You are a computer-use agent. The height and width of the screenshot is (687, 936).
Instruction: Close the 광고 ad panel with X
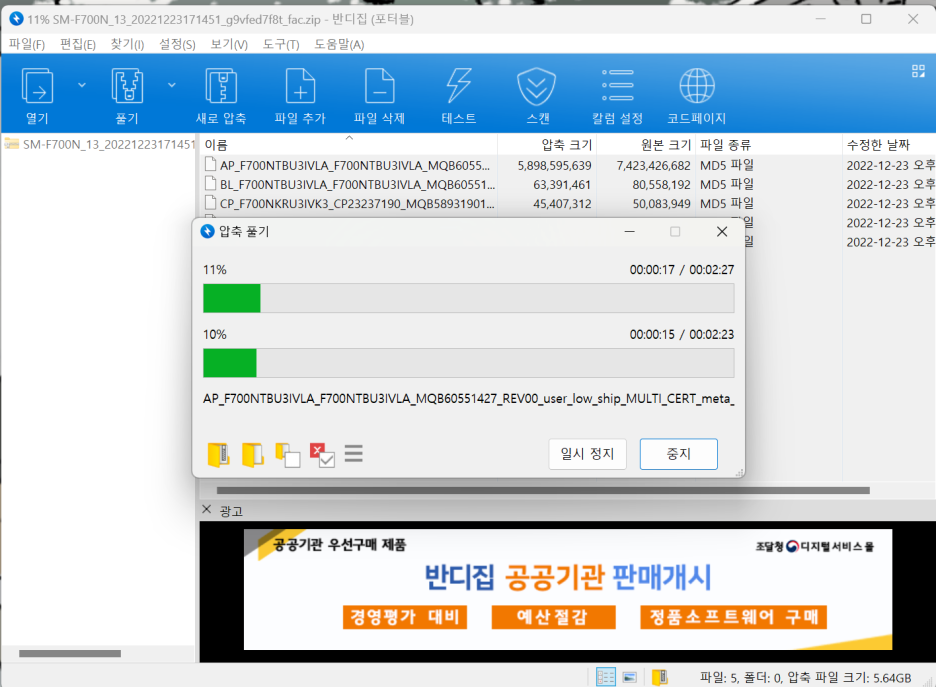207,509
